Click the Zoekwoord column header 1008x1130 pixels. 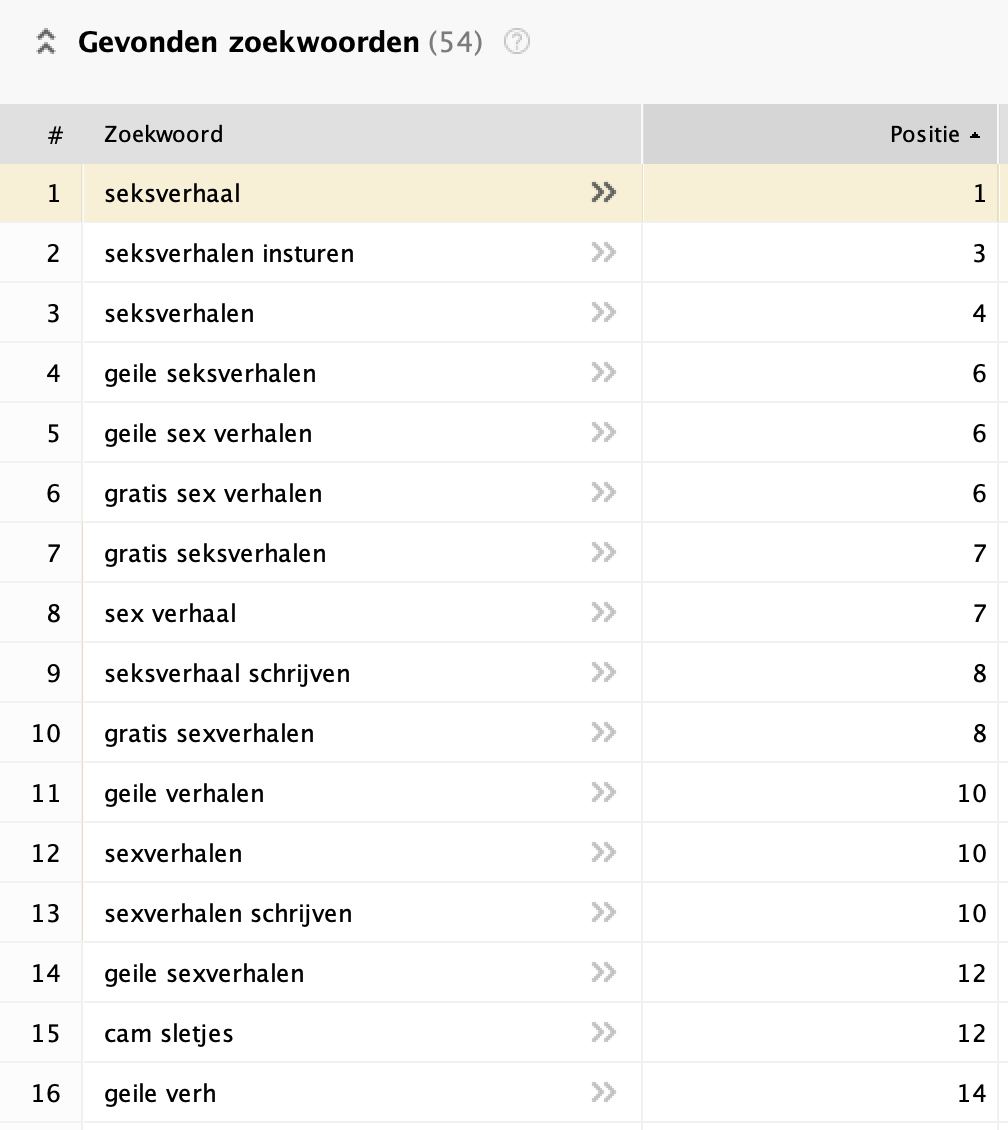tap(164, 134)
